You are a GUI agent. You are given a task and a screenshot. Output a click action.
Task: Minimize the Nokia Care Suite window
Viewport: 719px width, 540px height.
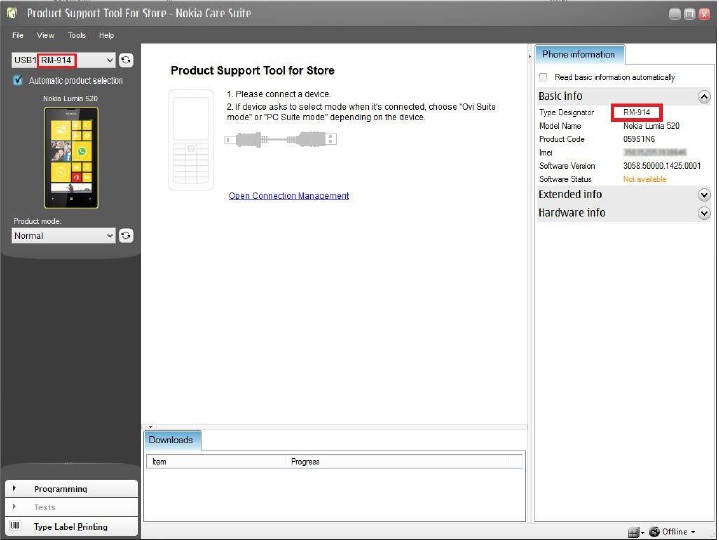tap(675, 14)
